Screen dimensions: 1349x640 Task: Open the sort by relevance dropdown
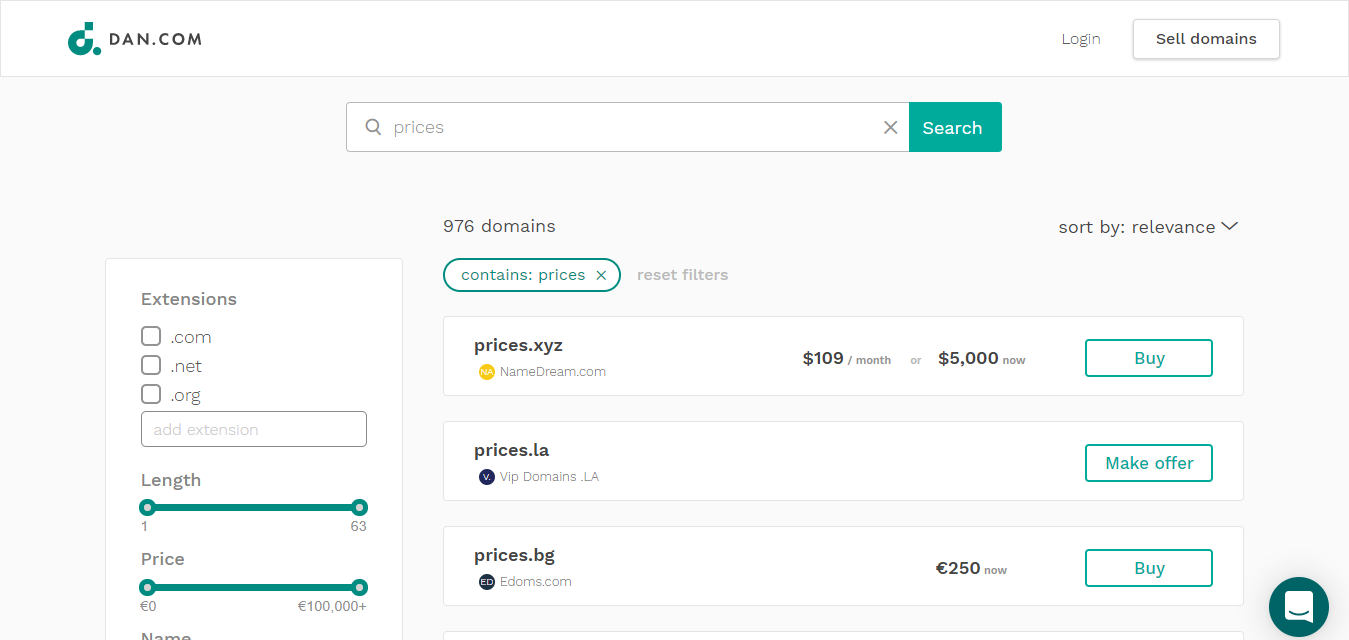pos(1148,227)
